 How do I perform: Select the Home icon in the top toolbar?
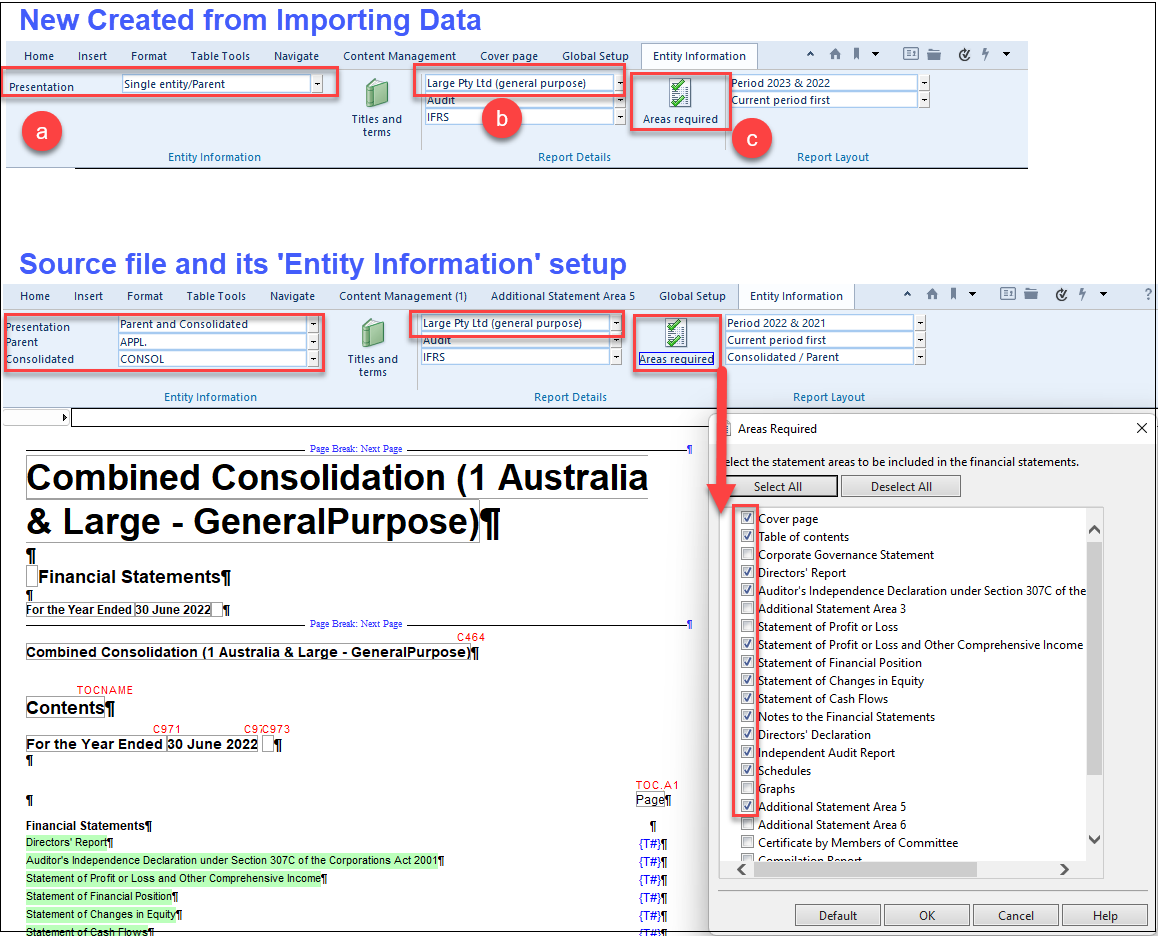coord(835,55)
